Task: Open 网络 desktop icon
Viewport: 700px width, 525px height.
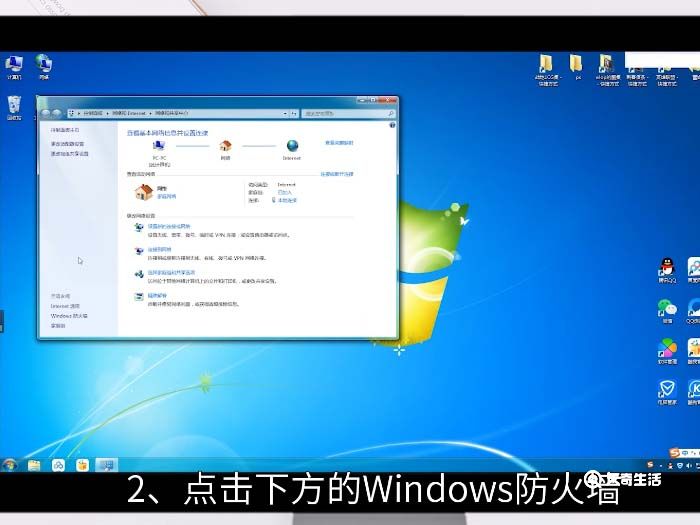Action: [x=44, y=67]
